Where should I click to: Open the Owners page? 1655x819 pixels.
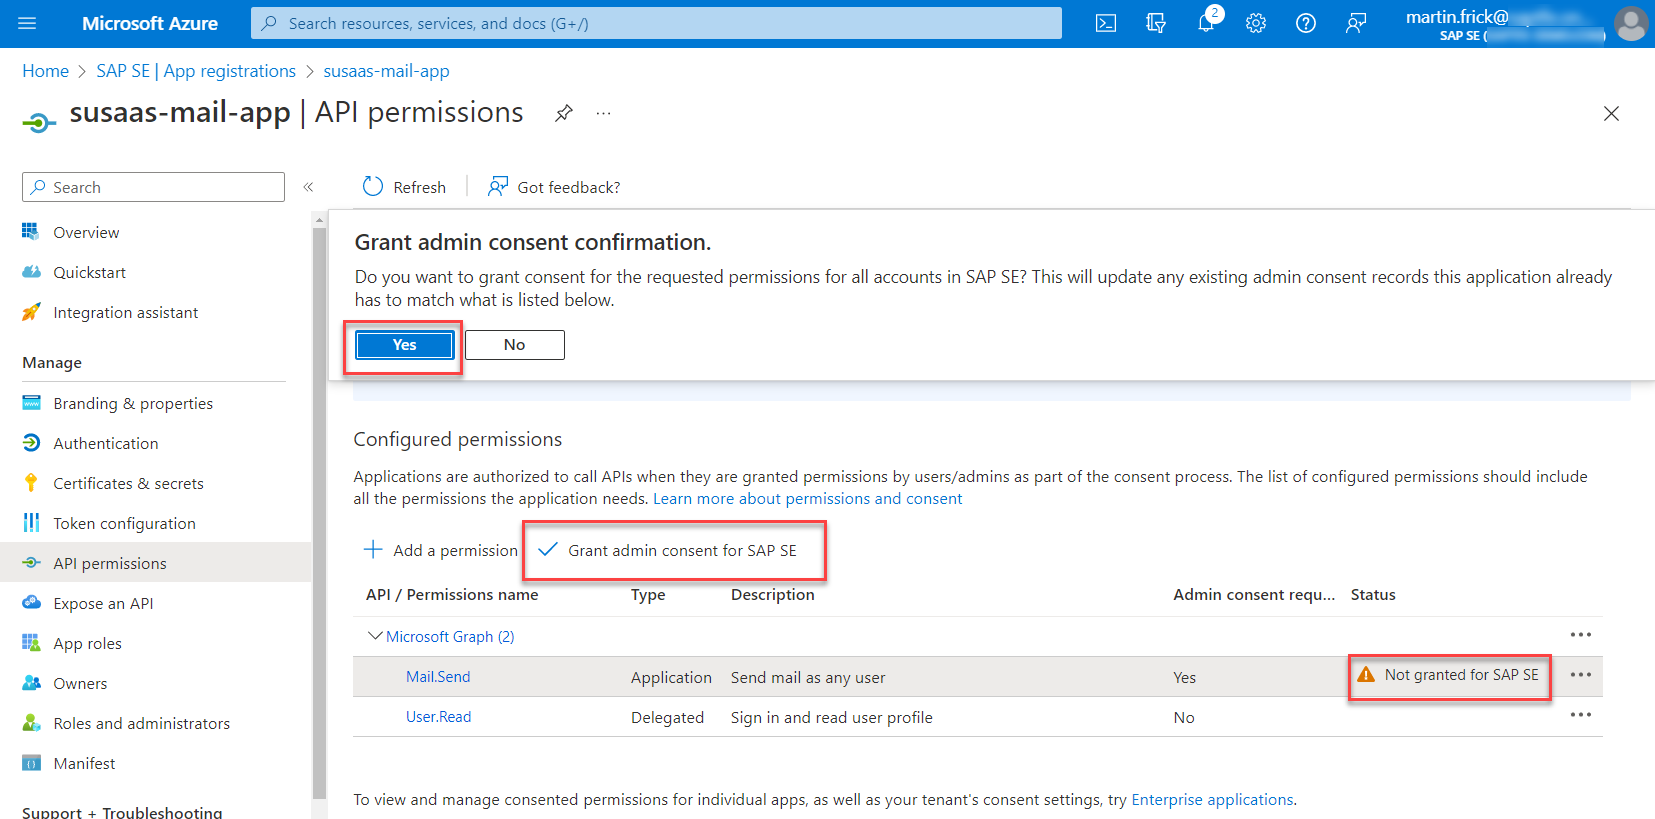80,683
